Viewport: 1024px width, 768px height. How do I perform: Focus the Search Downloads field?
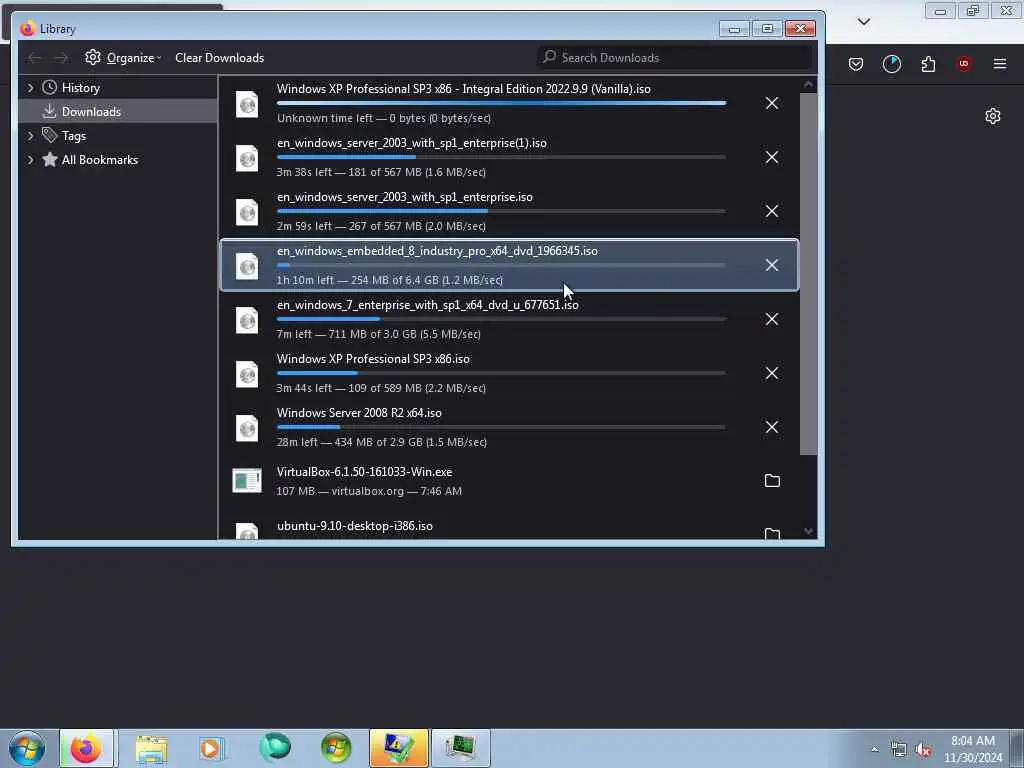(x=675, y=57)
